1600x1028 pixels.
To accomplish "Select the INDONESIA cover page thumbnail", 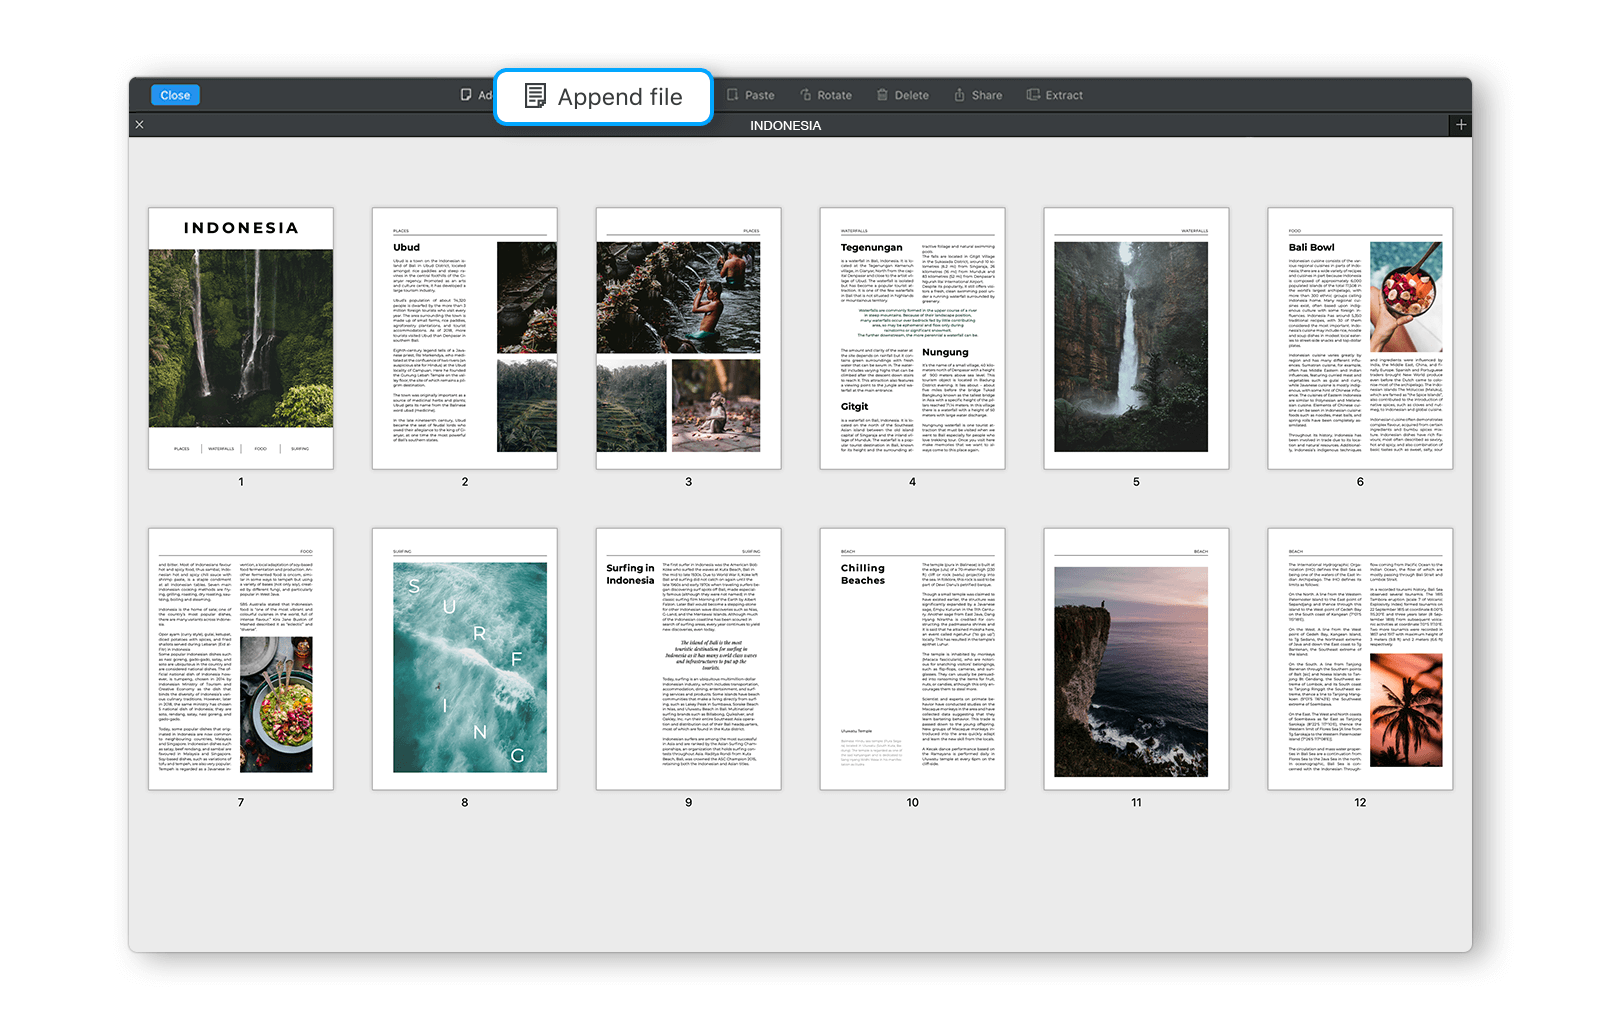I will (240, 338).
